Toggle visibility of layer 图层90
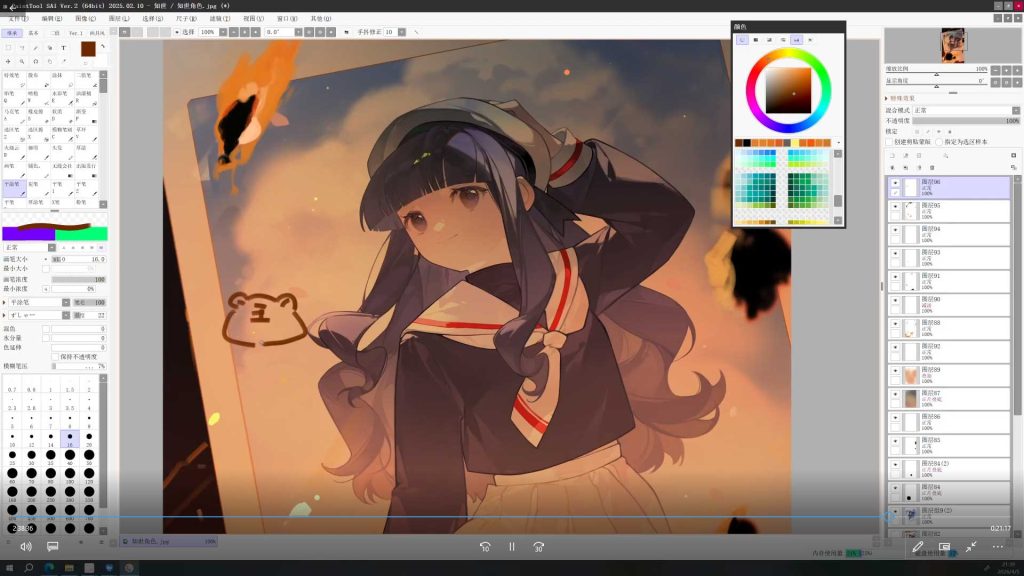 (x=895, y=301)
